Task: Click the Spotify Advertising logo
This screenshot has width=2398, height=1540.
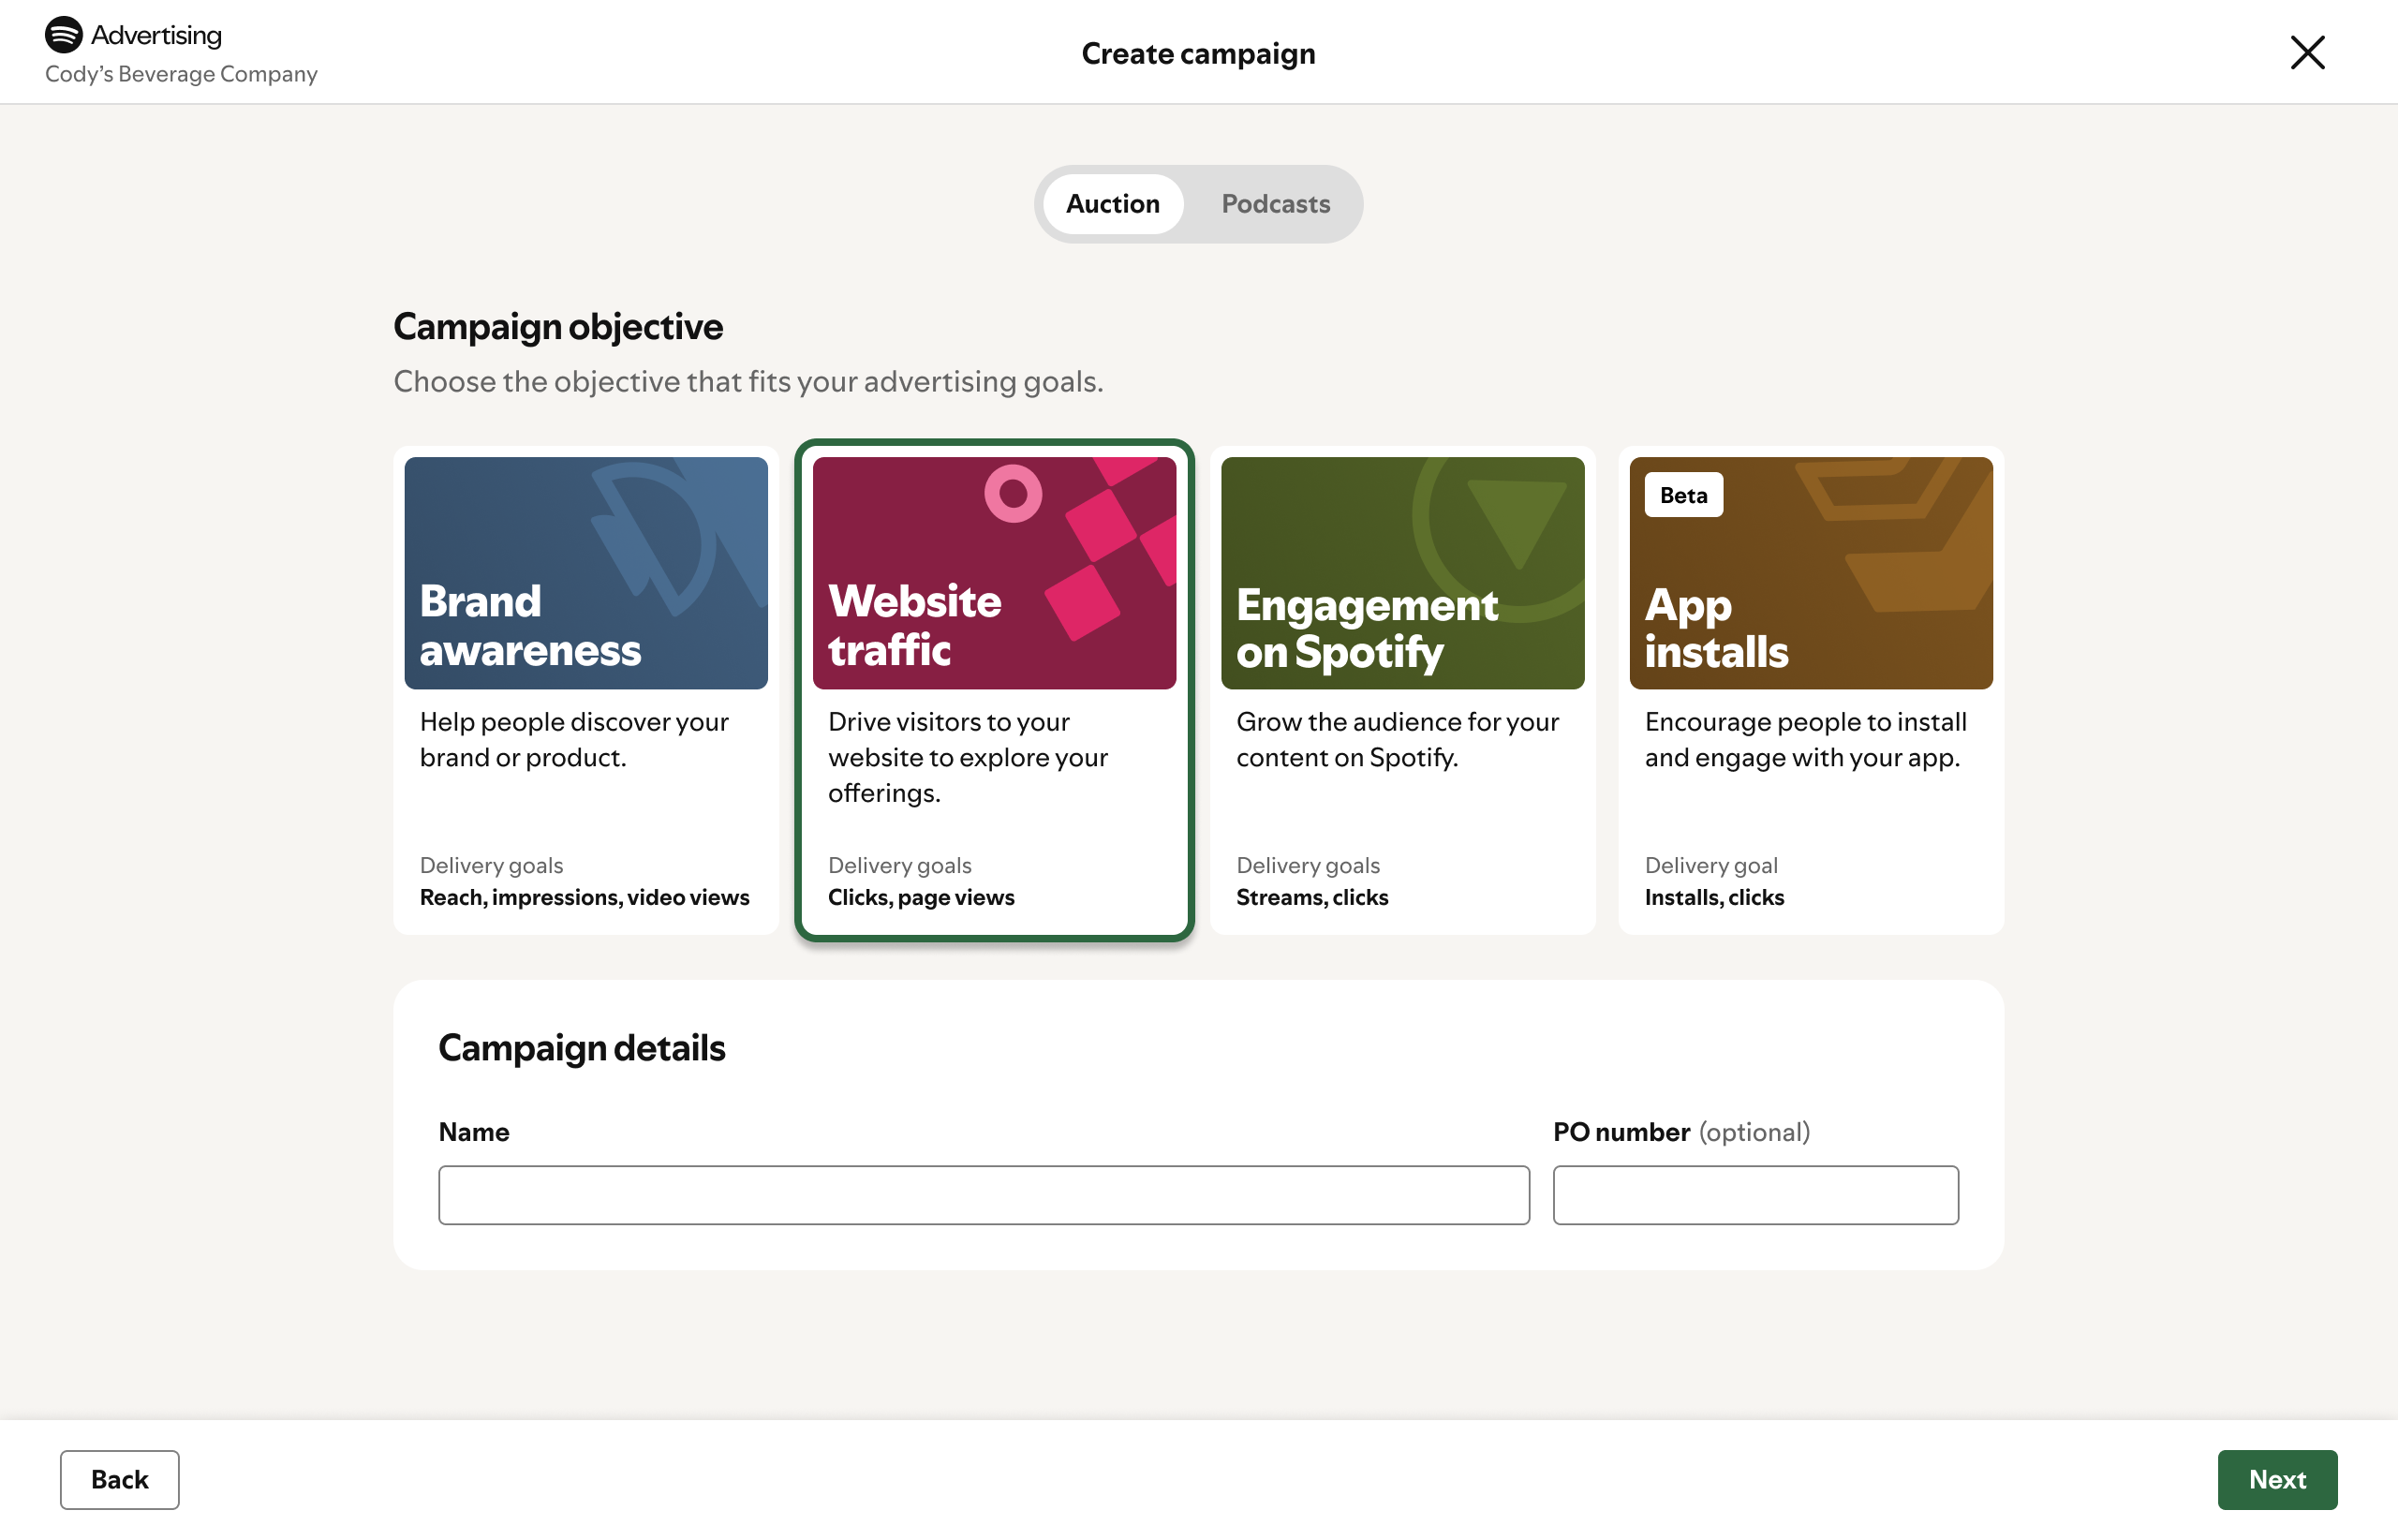Action: [133, 35]
